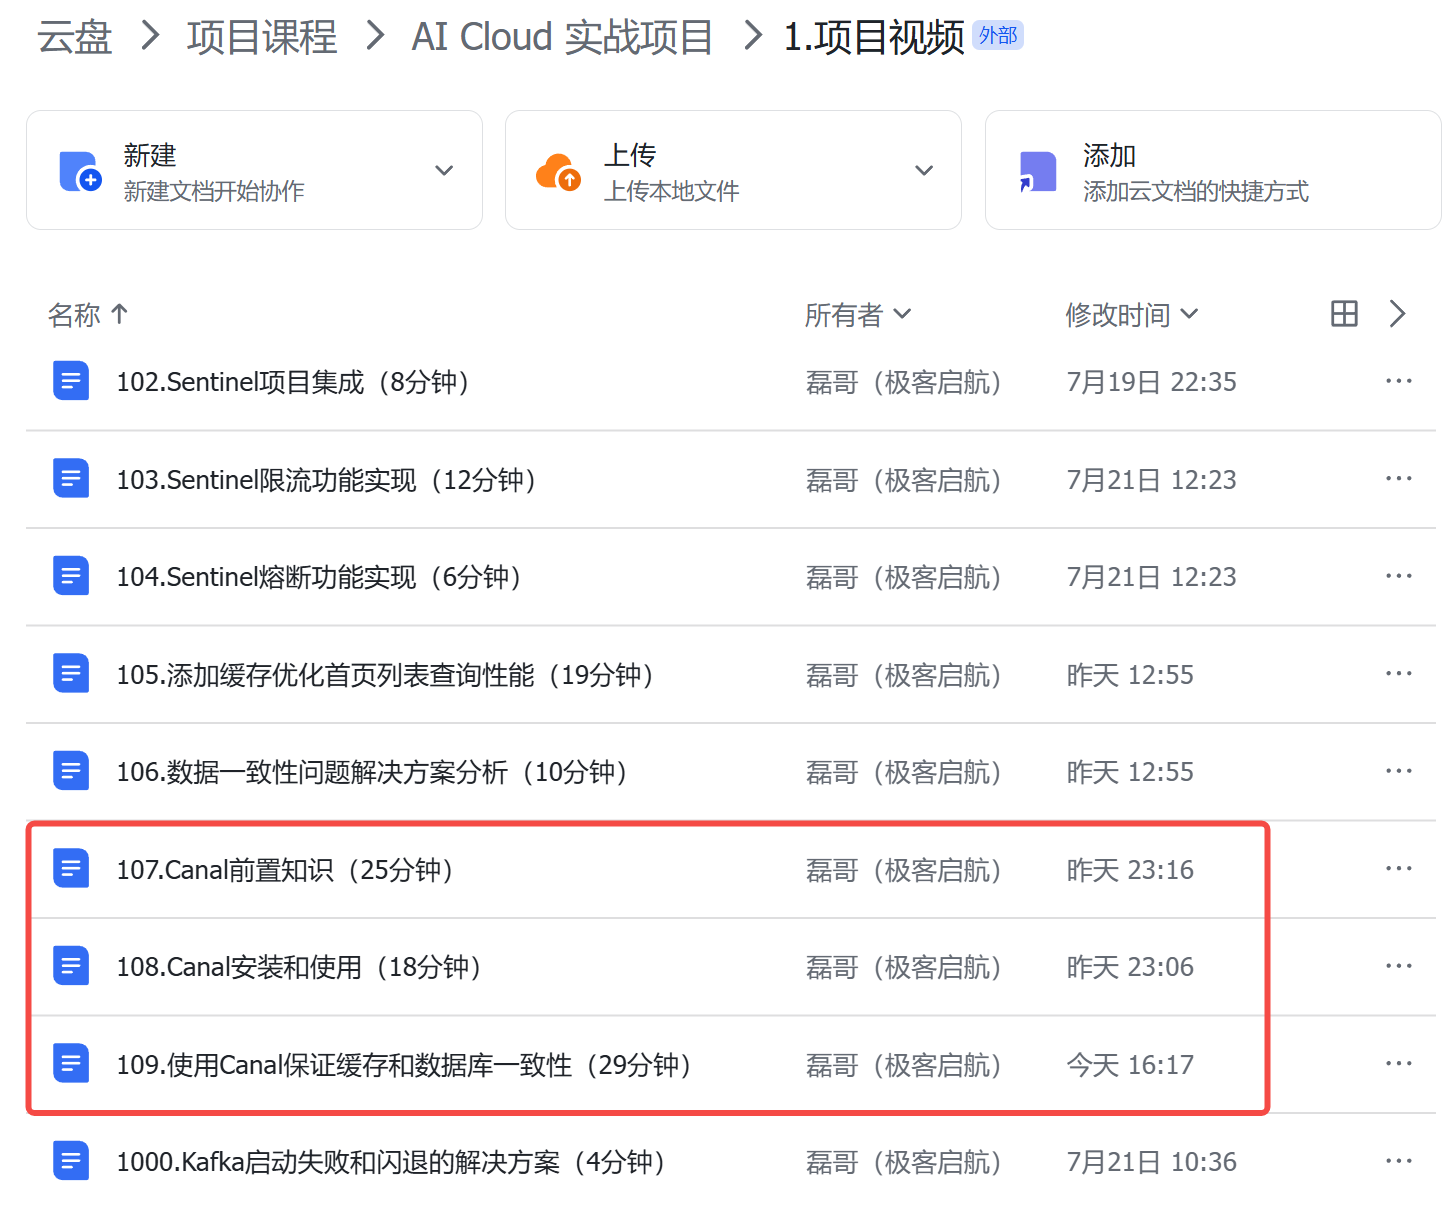The height and width of the screenshot is (1210, 1455).
Task: Click the document icon for 103.Sentinel限流功能实现
Action: [x=71, y=479]
